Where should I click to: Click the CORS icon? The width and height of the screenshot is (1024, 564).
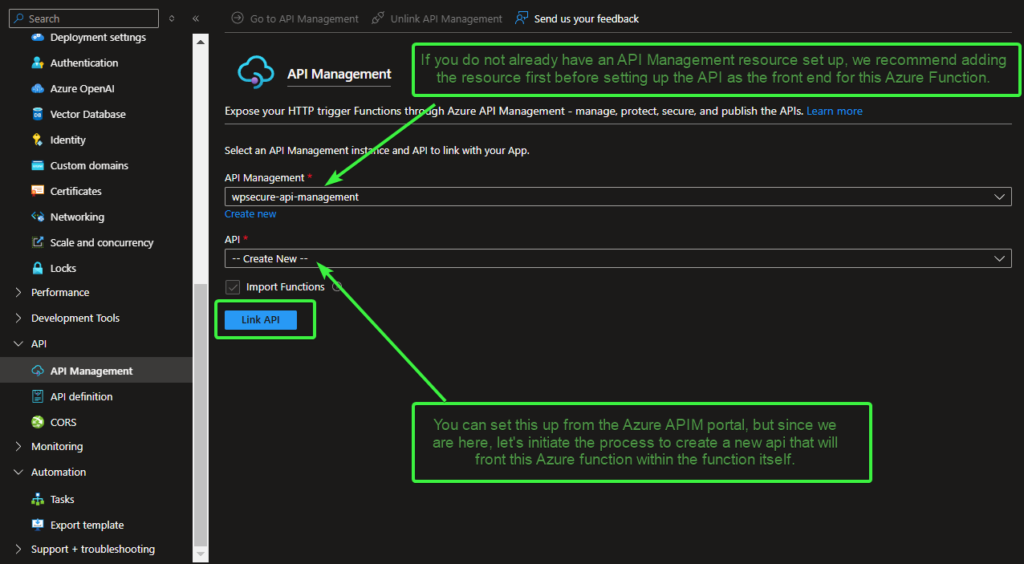38,422
